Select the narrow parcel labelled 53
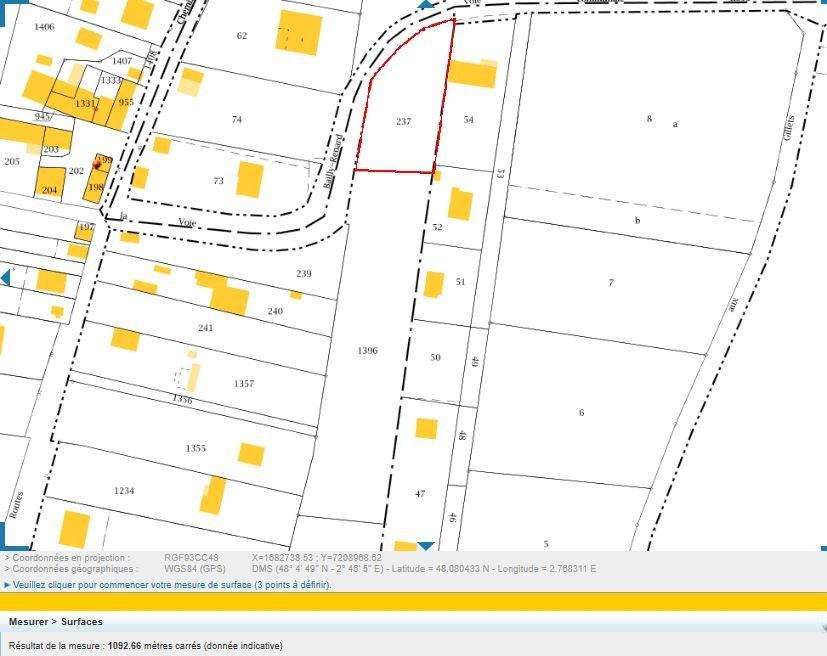Viewport: 827px width, 656px height. [x=501, y=173]
